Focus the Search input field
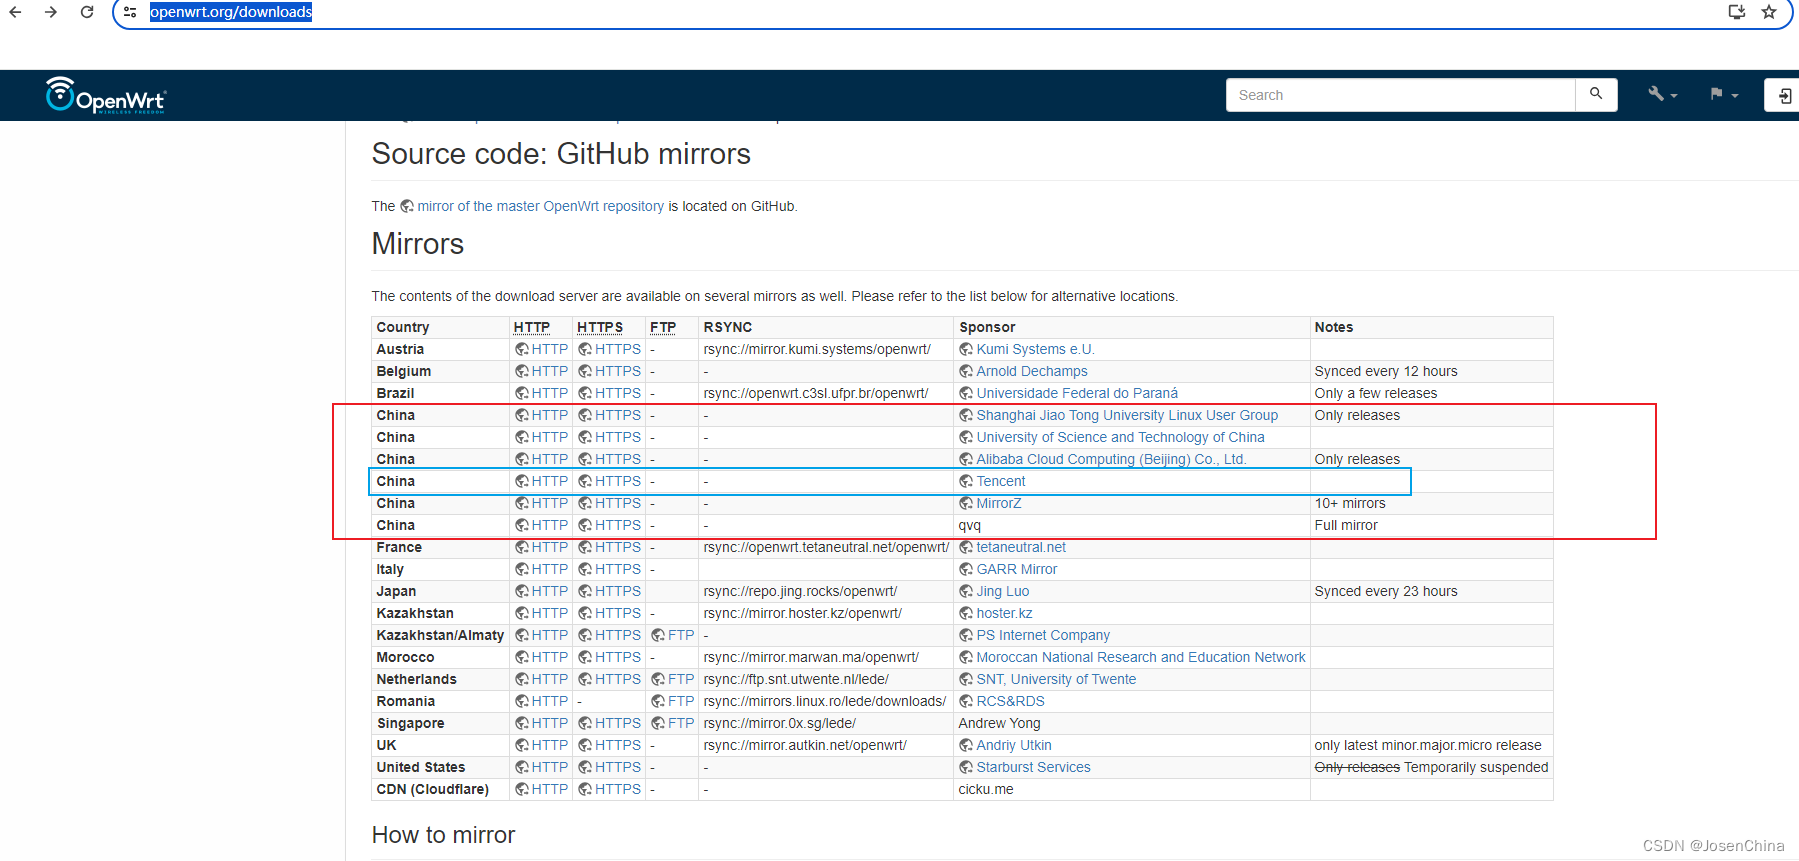Viewport: 1799px width, 861px height. (x=1400, y=95)
